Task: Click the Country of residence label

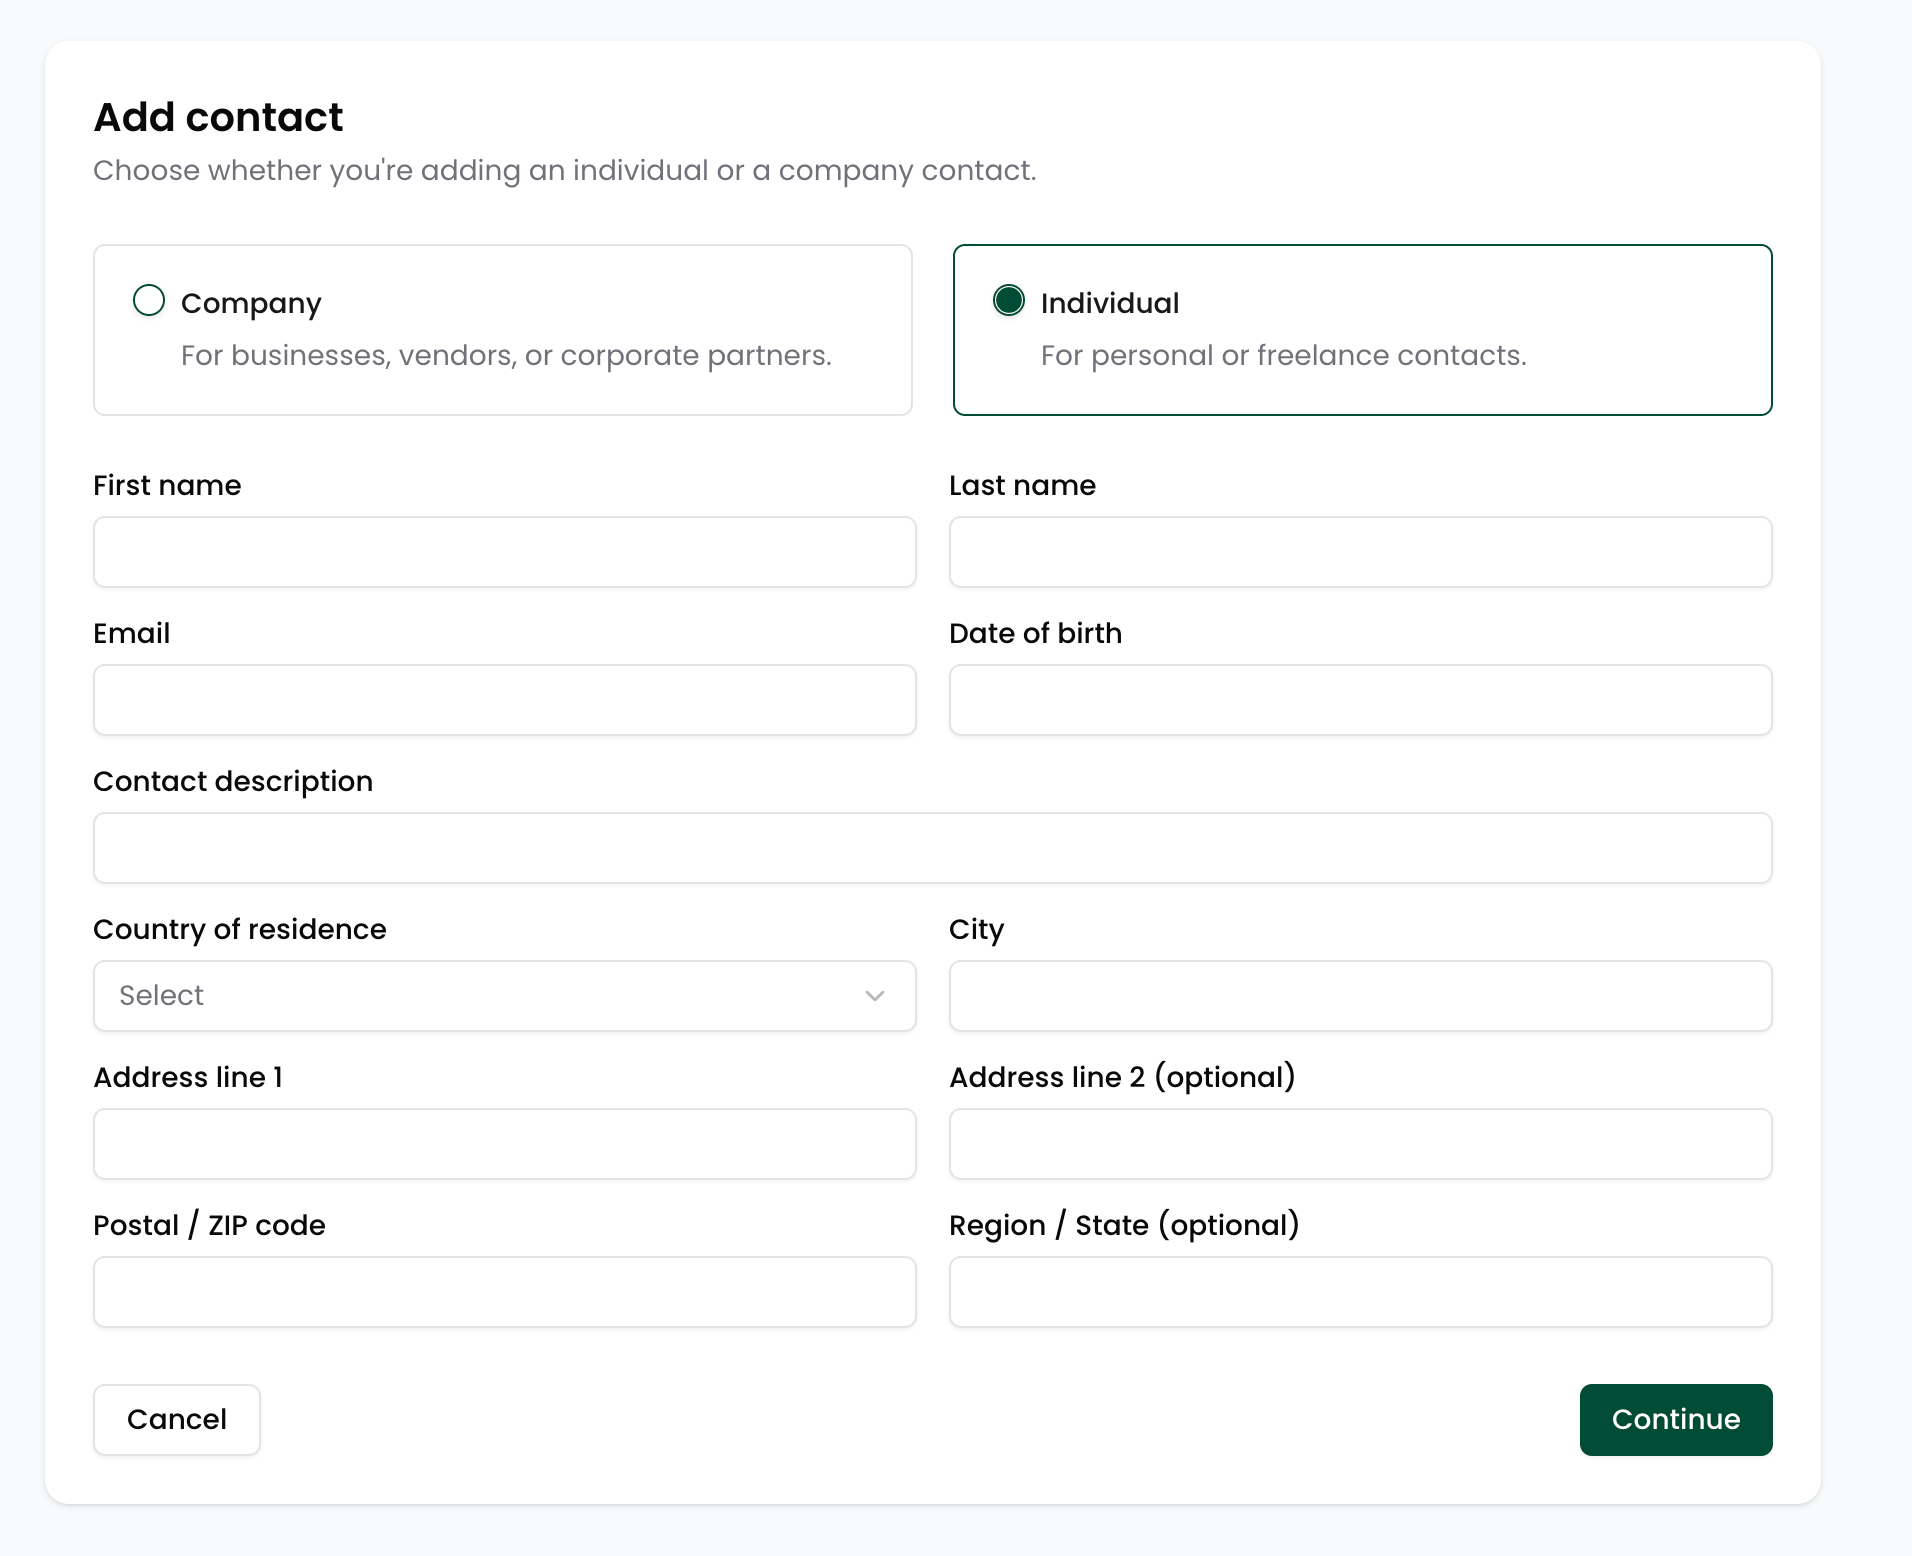Action: (239, 929)
